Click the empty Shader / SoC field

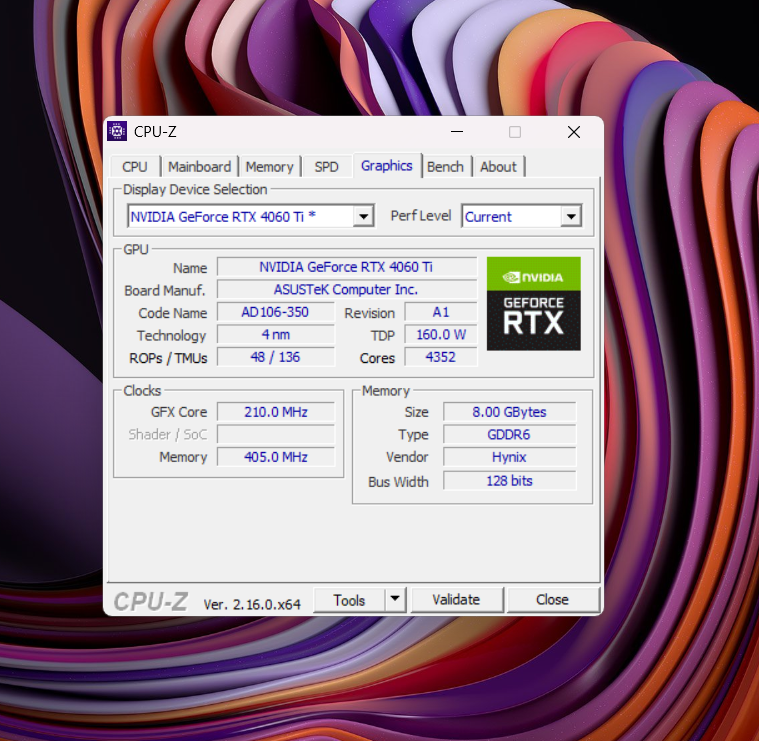[276, 434]
